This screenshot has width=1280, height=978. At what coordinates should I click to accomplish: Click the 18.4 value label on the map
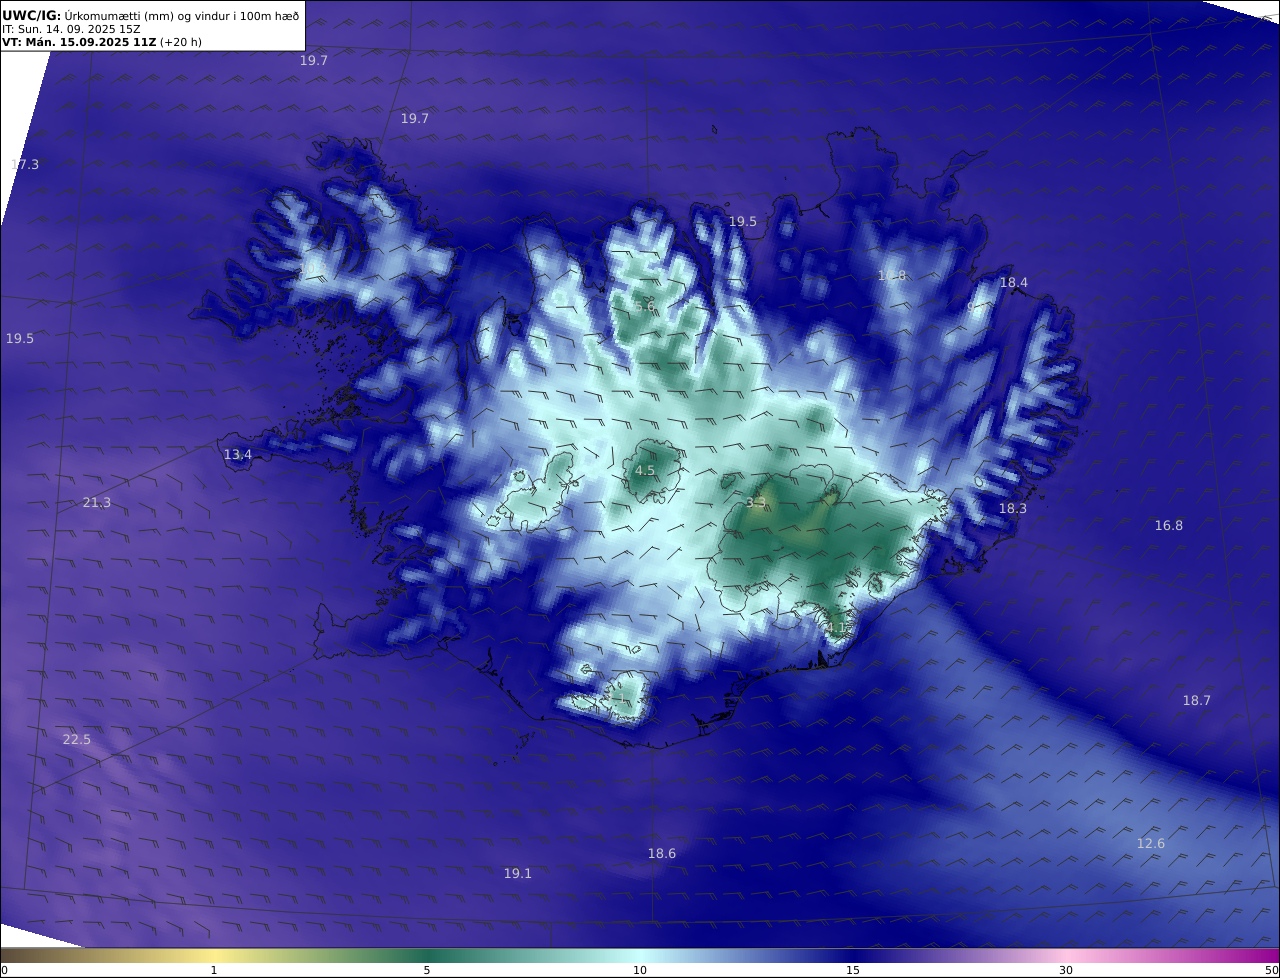click(1013, 283)
